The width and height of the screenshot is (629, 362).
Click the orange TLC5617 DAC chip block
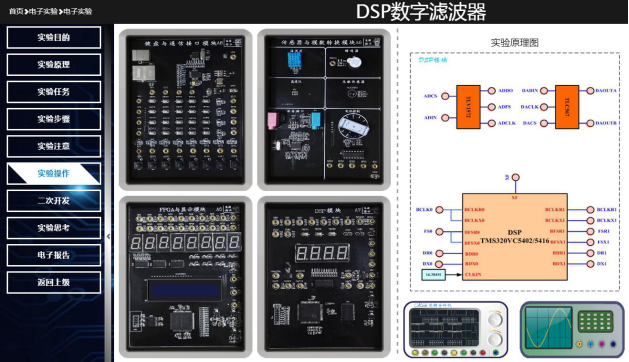[x=567, y=107]
